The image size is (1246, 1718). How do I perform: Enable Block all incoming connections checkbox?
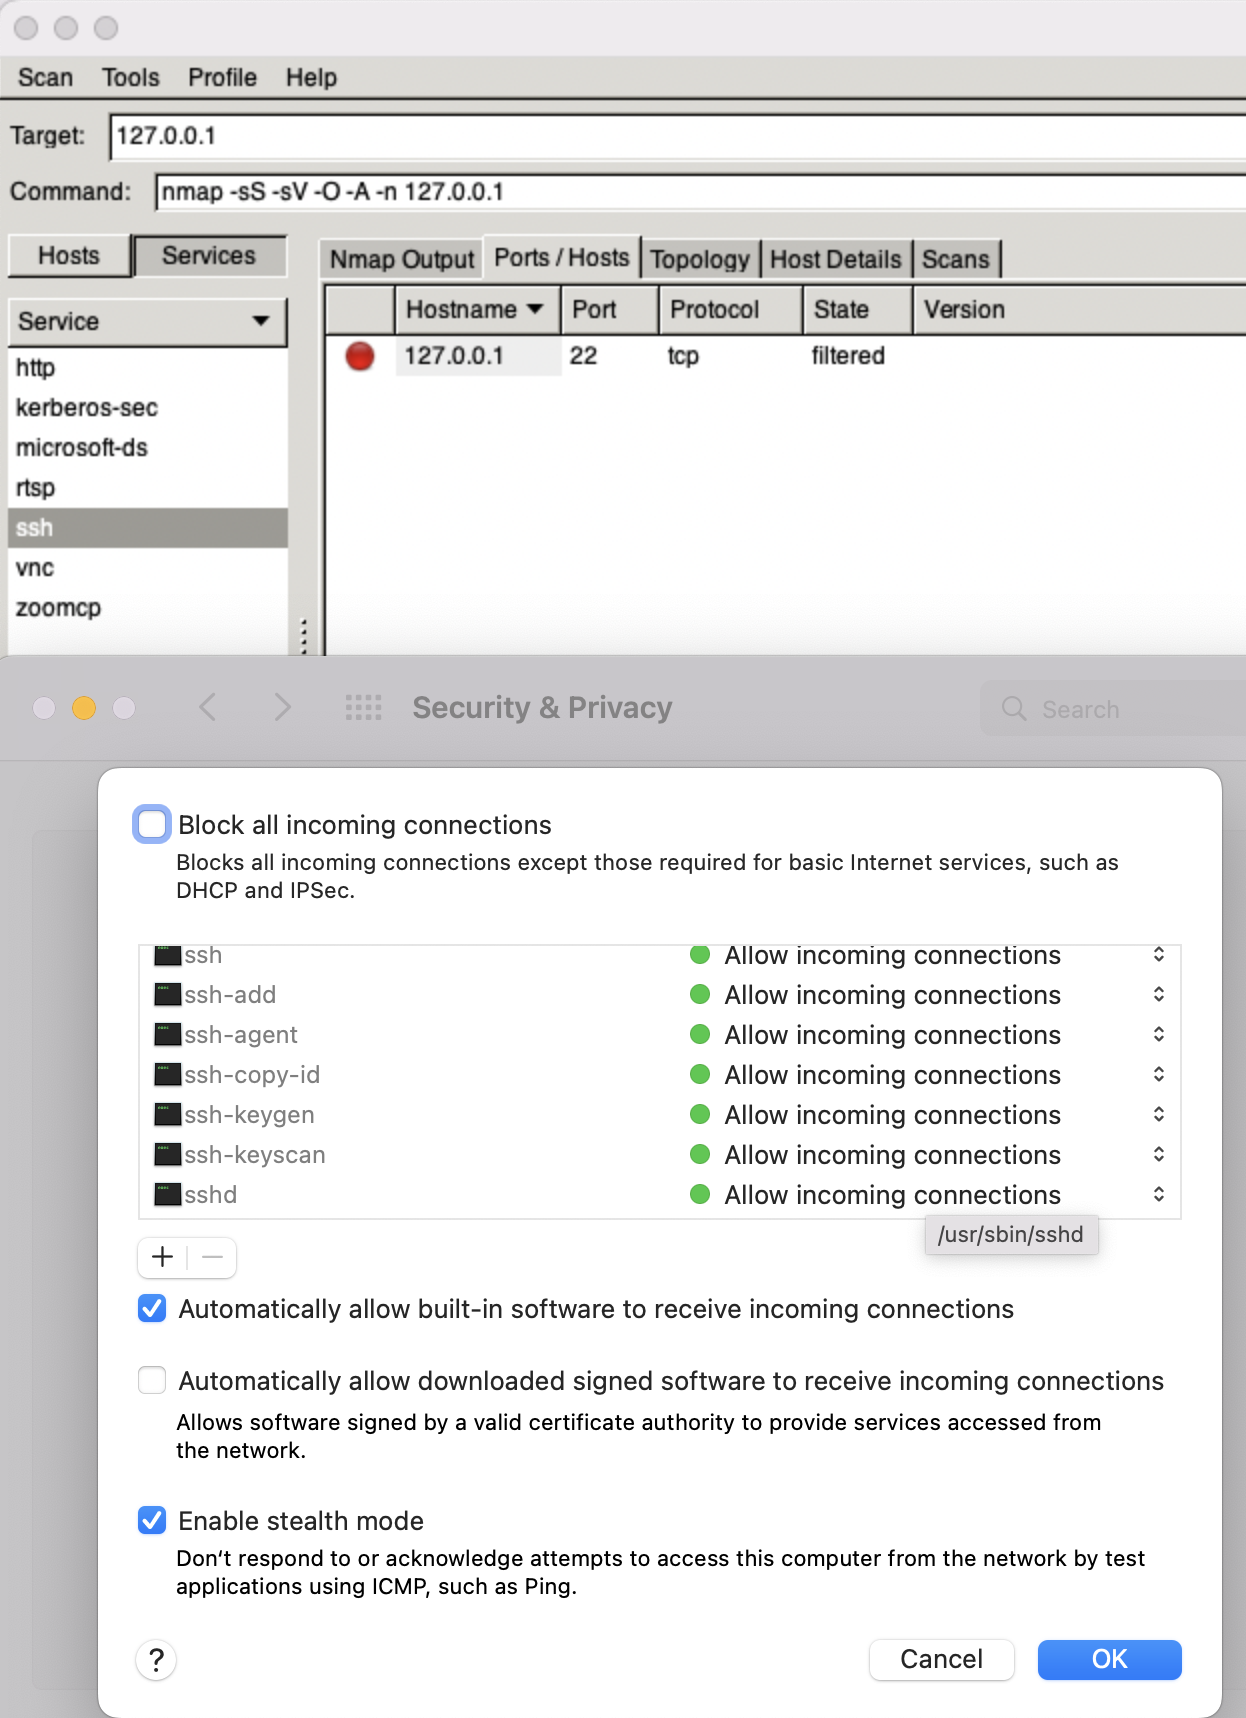152,825
